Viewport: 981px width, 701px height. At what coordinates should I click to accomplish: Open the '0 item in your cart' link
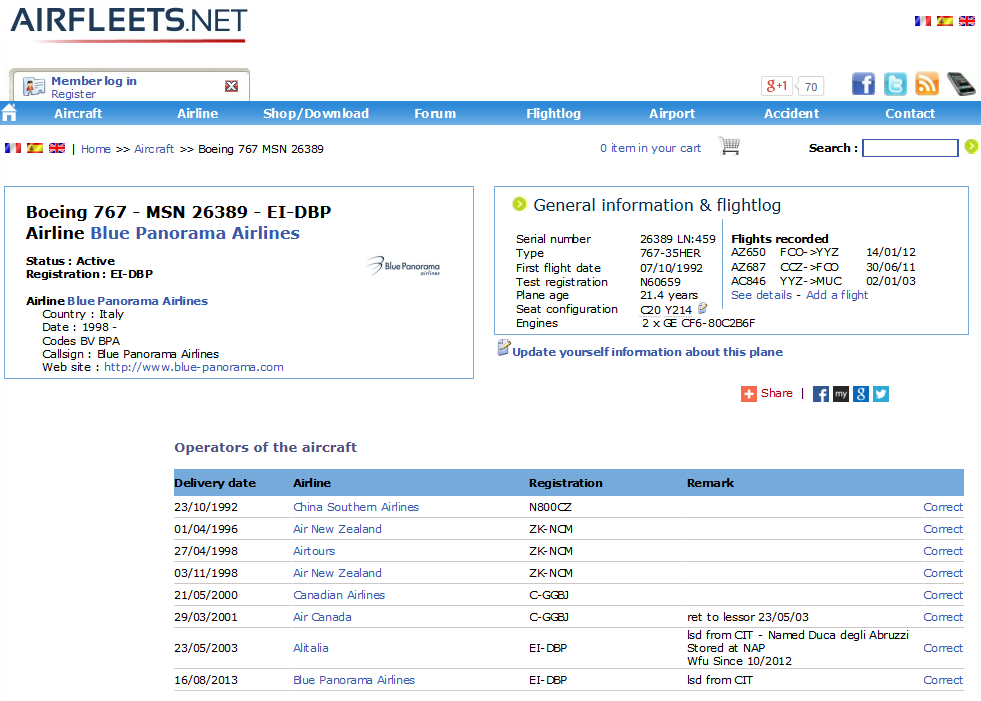[x=651, y=148]
